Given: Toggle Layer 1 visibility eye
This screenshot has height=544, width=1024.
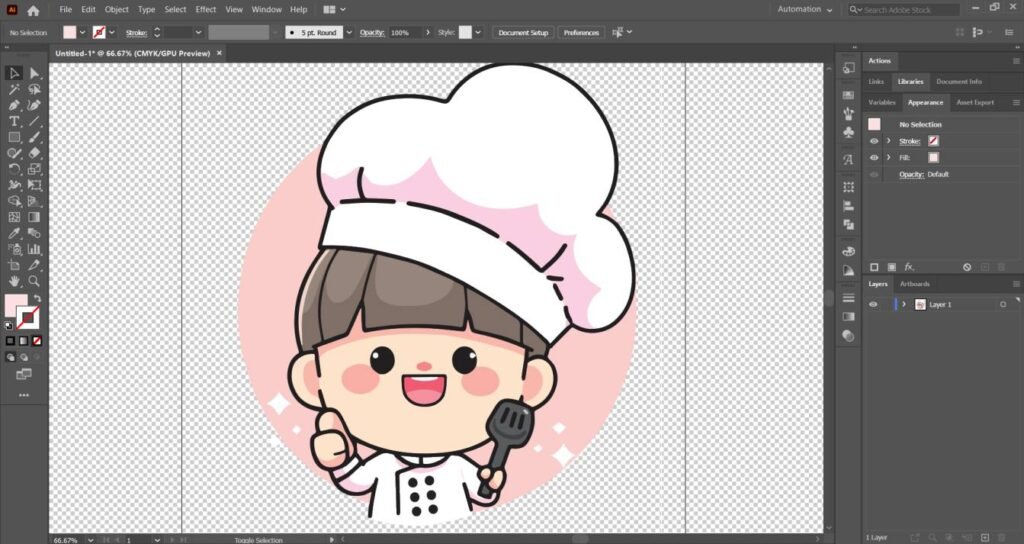Looking at the screenshot, I should [x=873, y=304].
